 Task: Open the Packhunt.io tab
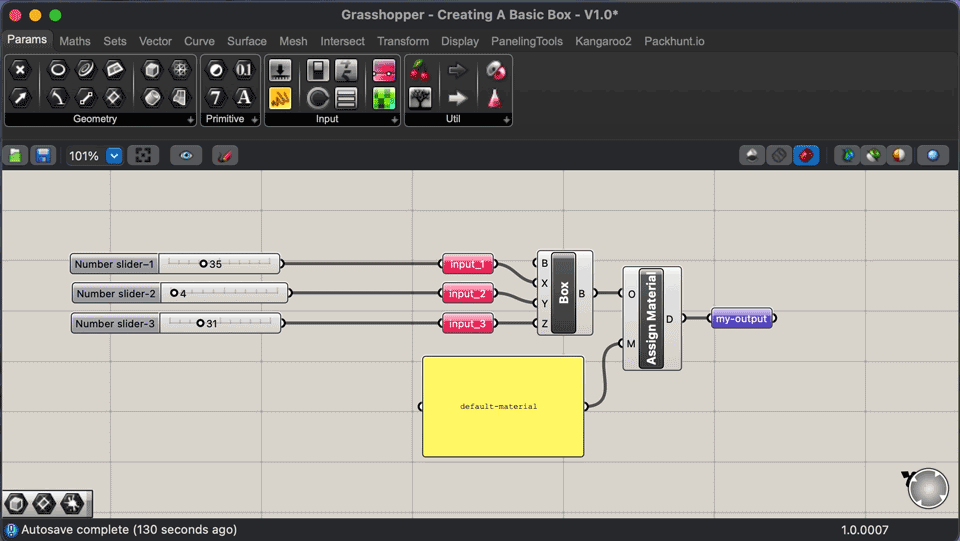point(674,41)
